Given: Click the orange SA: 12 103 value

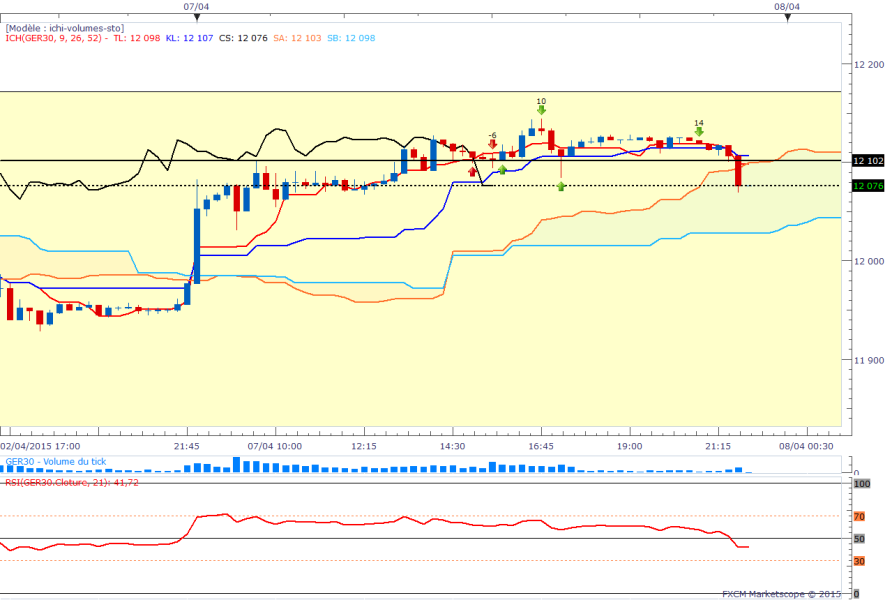Looking at the screenshot, I should coord(294,39).
